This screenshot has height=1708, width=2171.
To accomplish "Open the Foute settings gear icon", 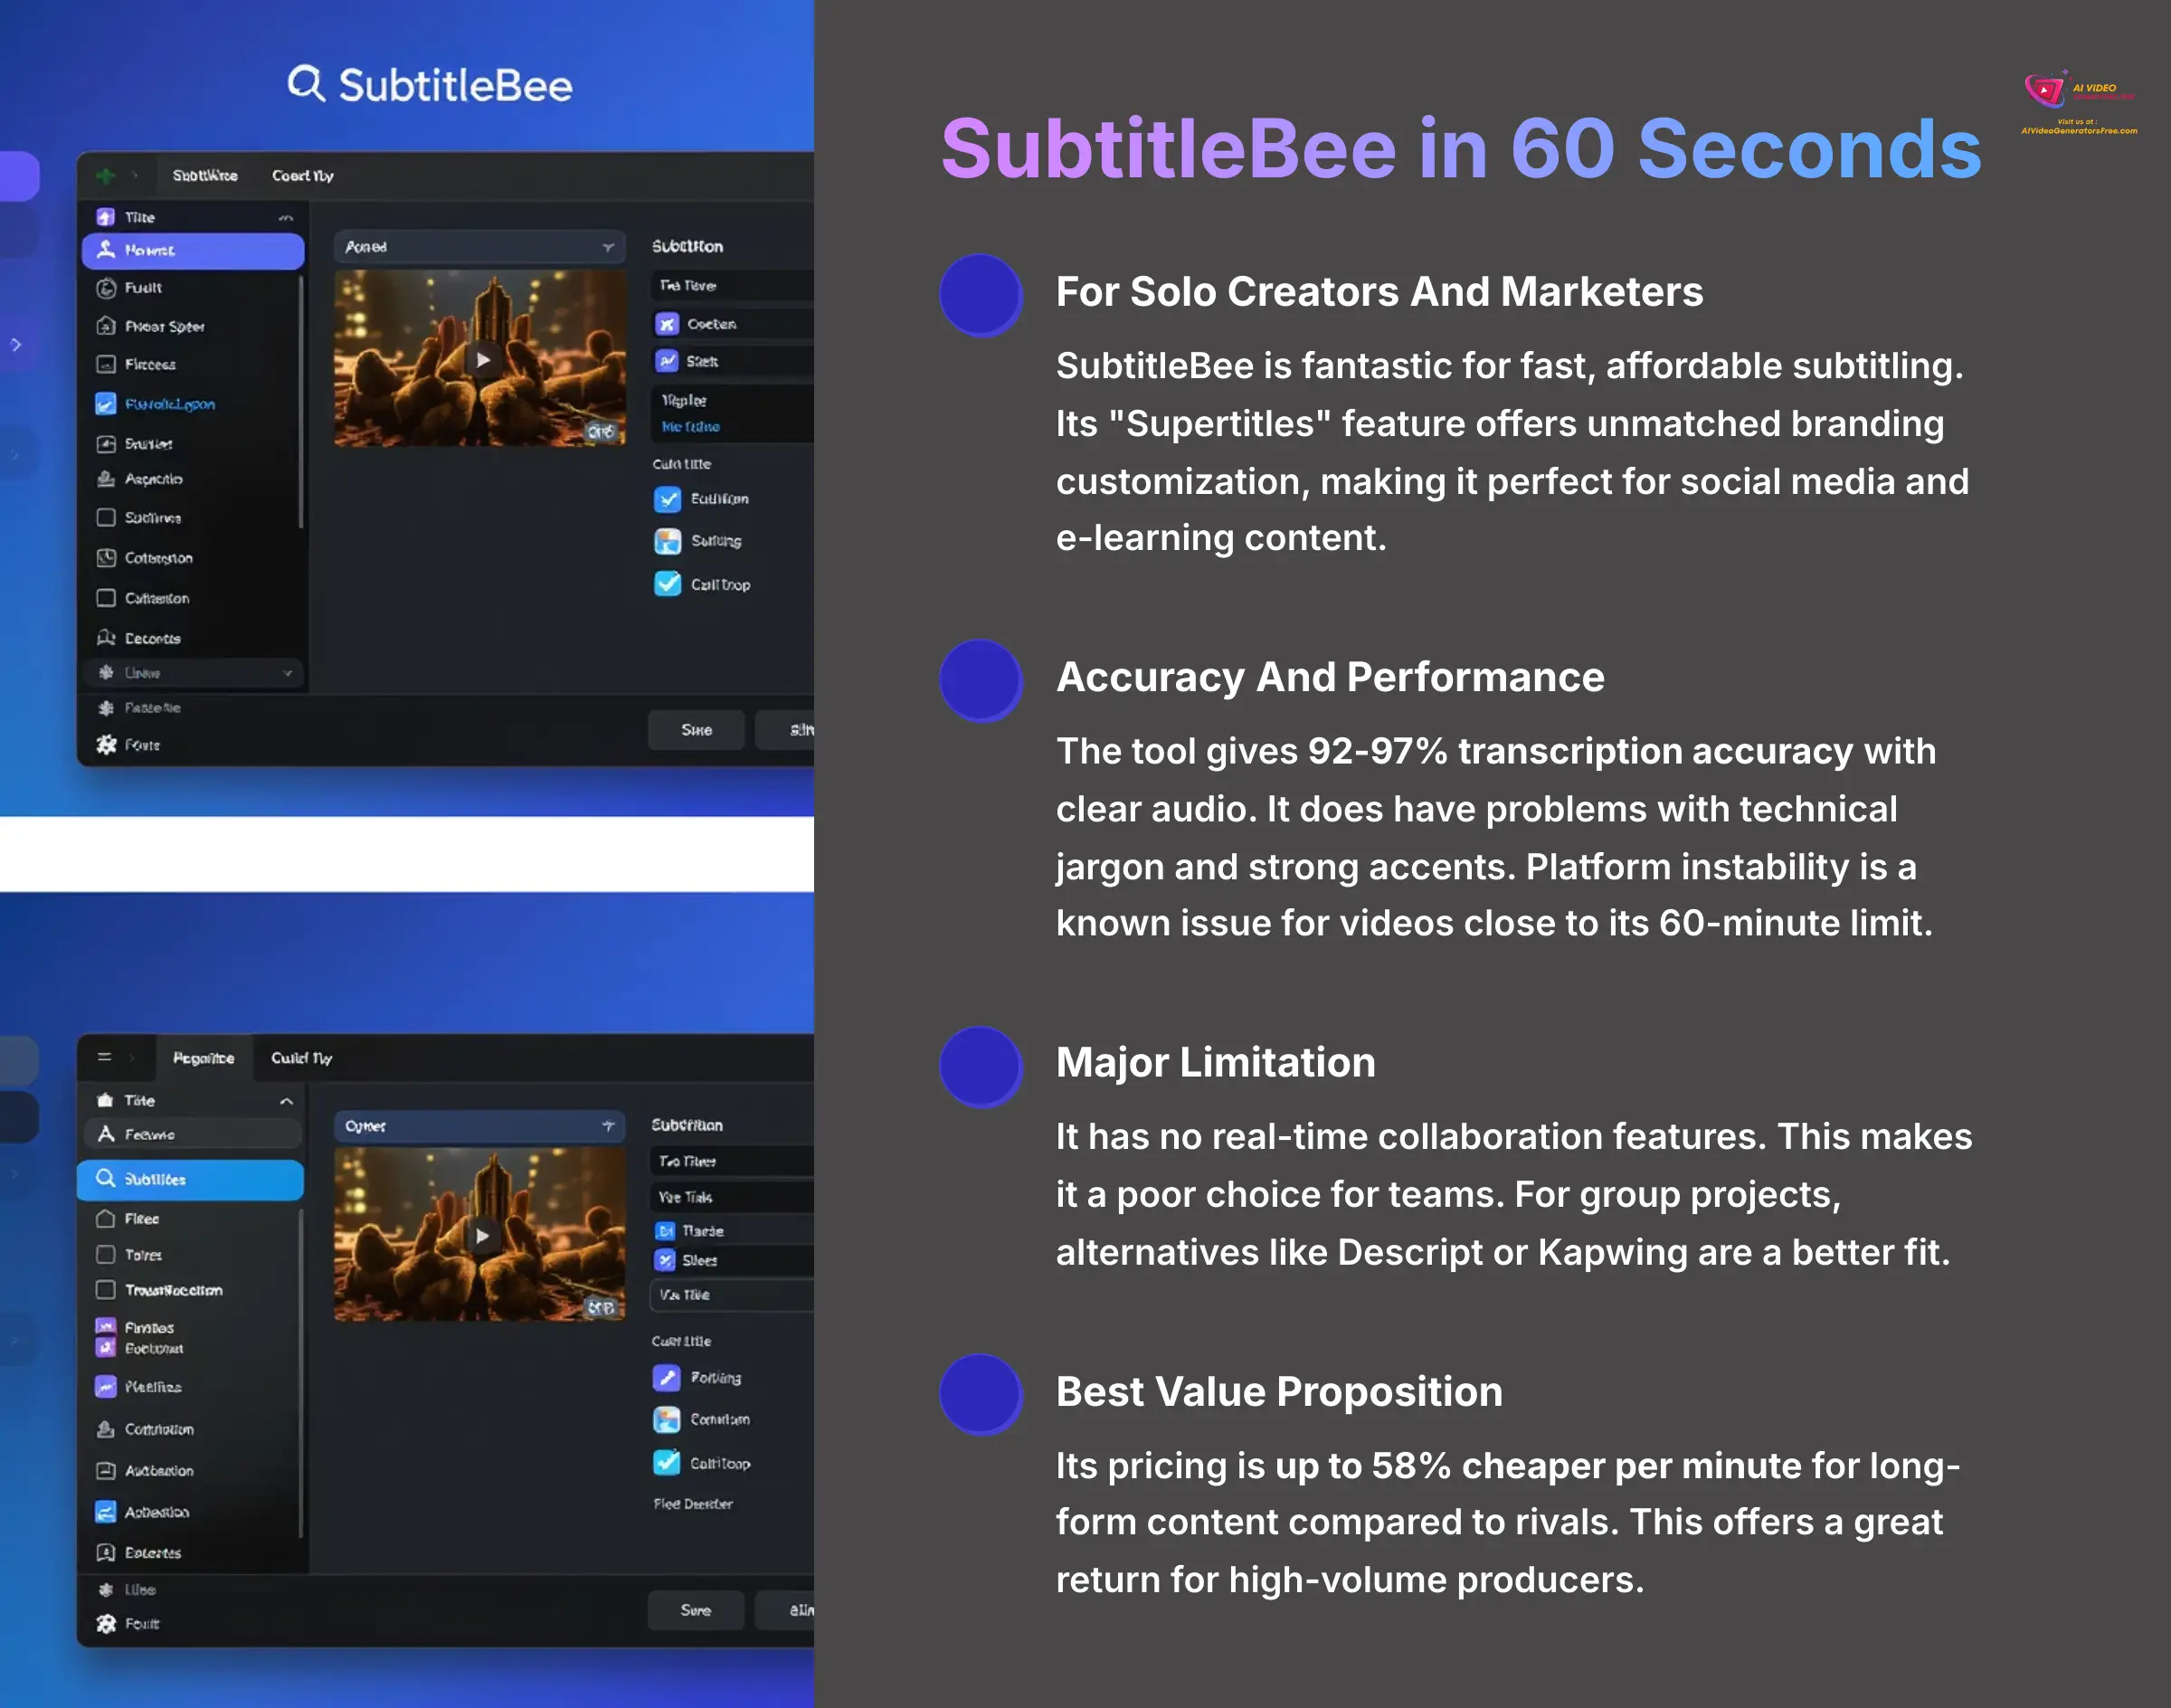I will pyautogui.click(x=106, y=745).
